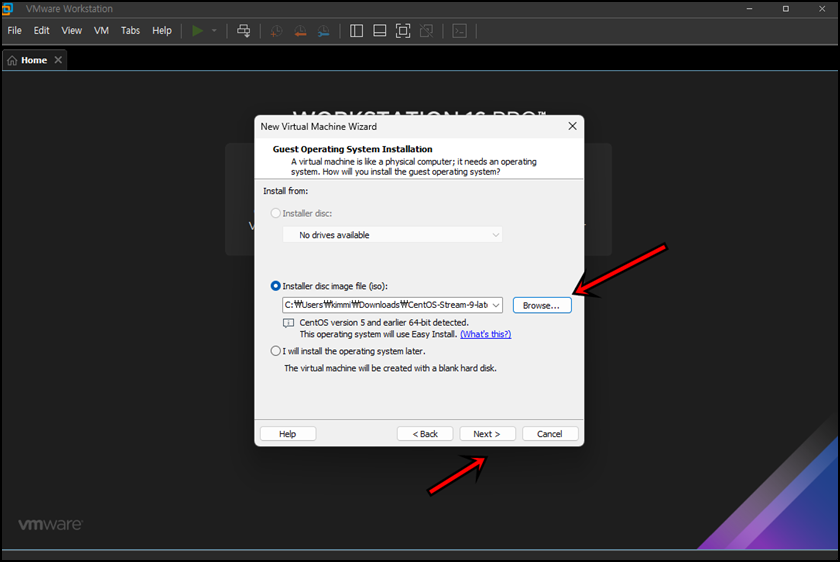Open the Tabs menu
Viewport: 840px width, 562px height.
click(x=130, y=31)
